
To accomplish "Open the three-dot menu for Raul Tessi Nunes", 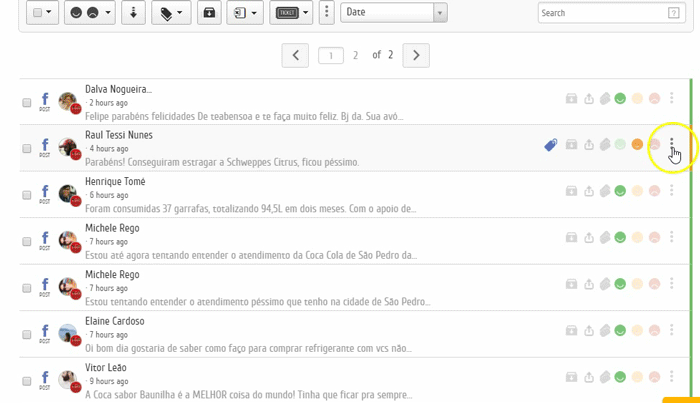I will click(x=672, y=145).
